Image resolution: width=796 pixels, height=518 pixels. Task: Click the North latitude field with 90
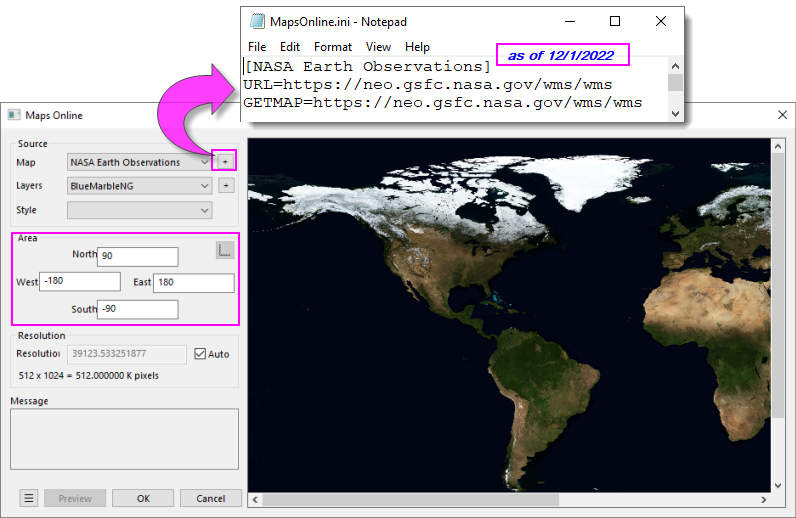coord(138,256)
